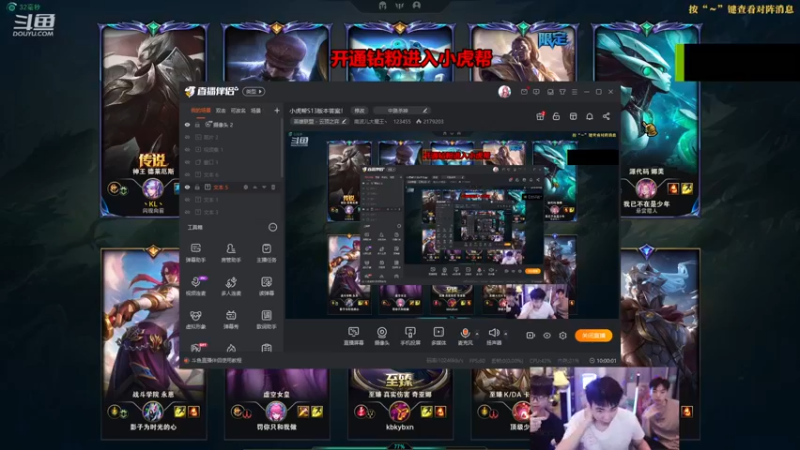Click the unlock padlock icon in header
Viewport: 800px width, 450px height.
(556, 116)
